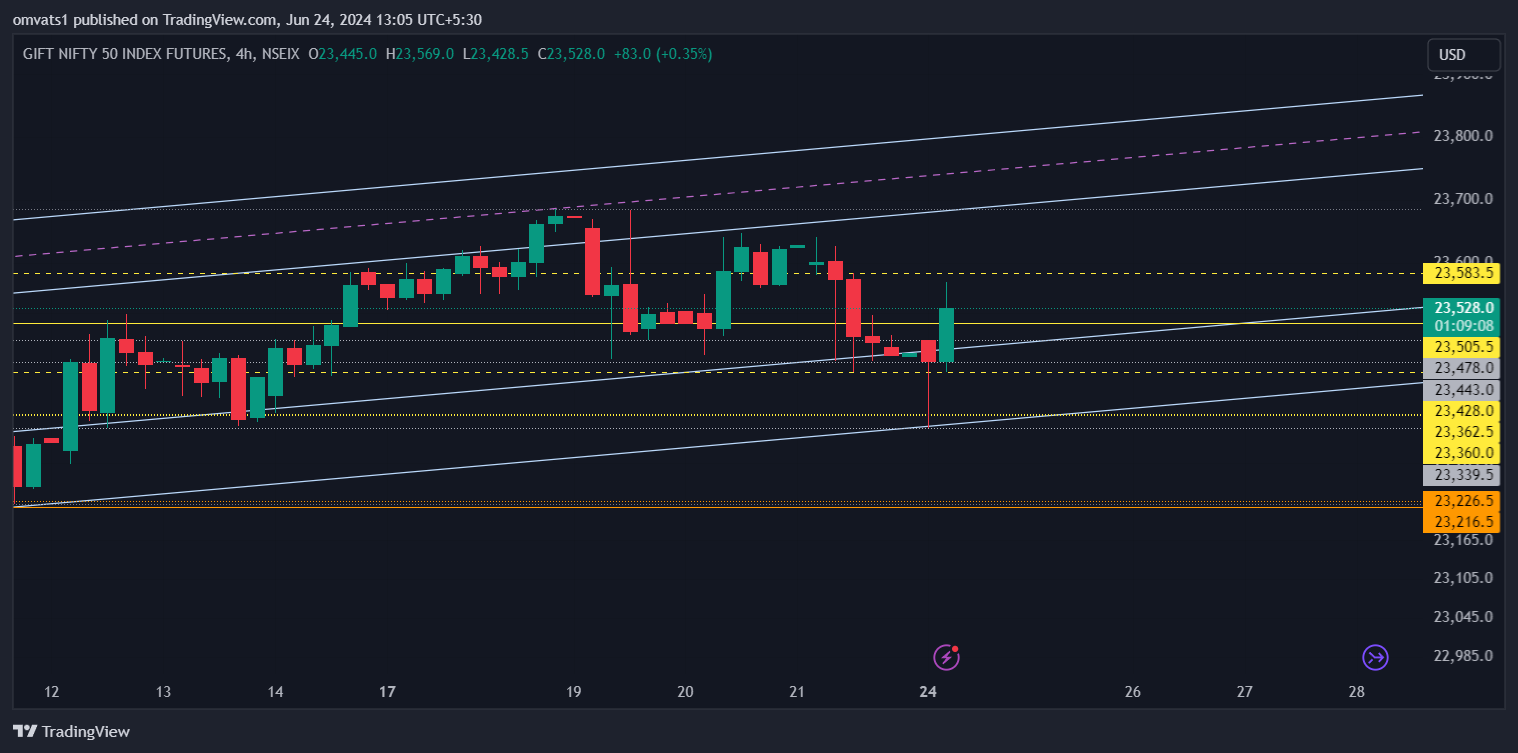The height and width of the screenshot is (753, 1518).
Task: Click date 28 on time axis
Action: pyautogui.click(x=1357, y=692)
